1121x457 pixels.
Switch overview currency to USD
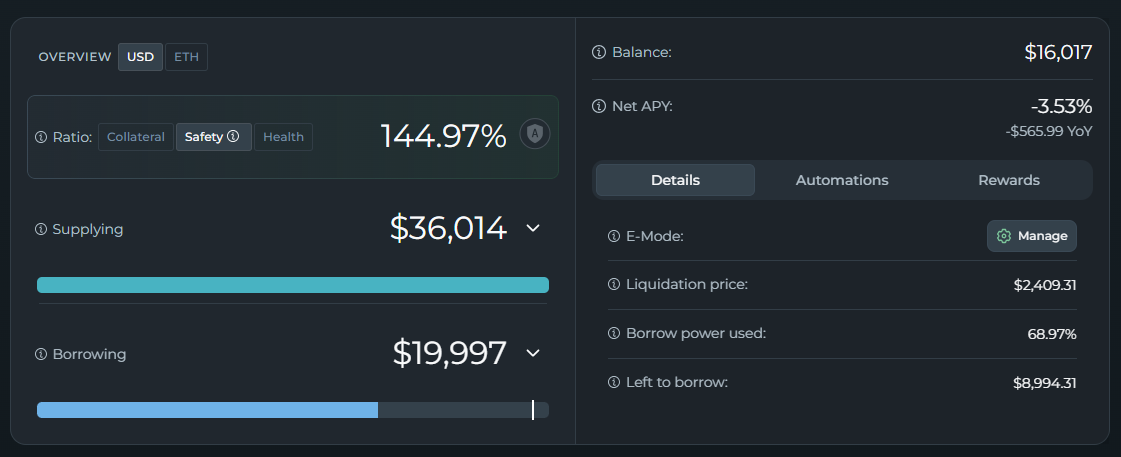click(x=140, y=57)
